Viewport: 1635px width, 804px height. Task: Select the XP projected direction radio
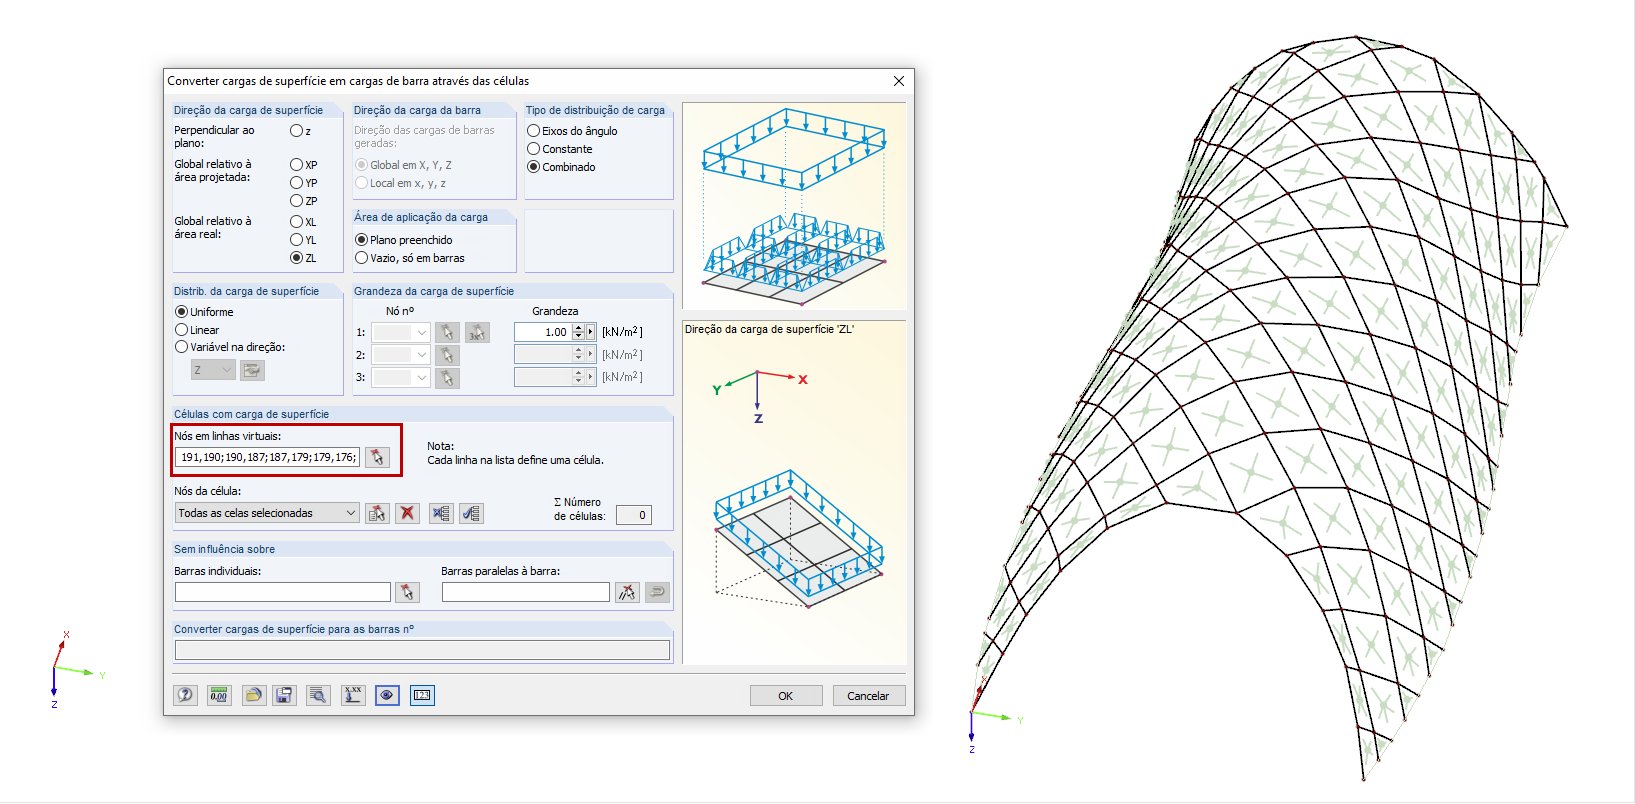[x=296, y=165]
